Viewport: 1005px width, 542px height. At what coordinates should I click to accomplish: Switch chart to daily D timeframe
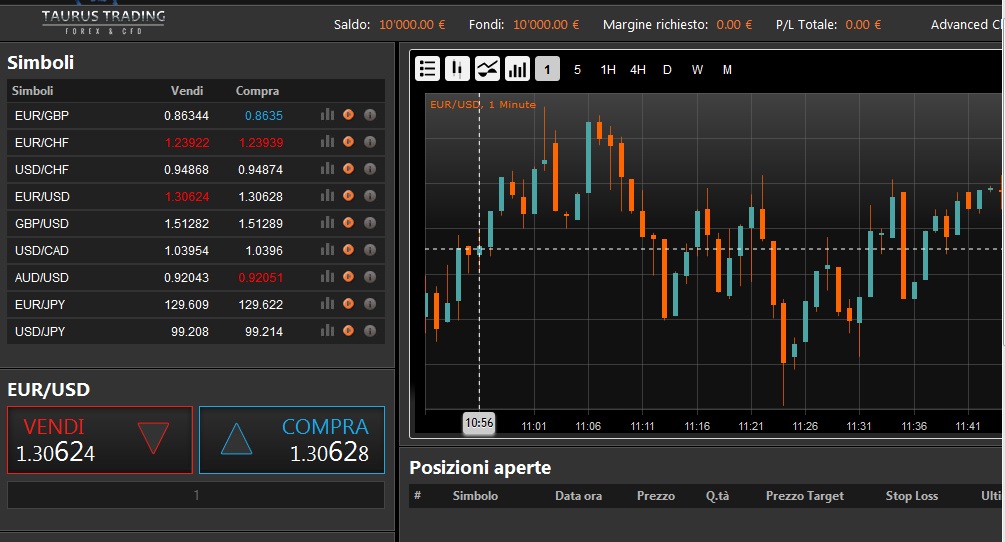point(667,70)
